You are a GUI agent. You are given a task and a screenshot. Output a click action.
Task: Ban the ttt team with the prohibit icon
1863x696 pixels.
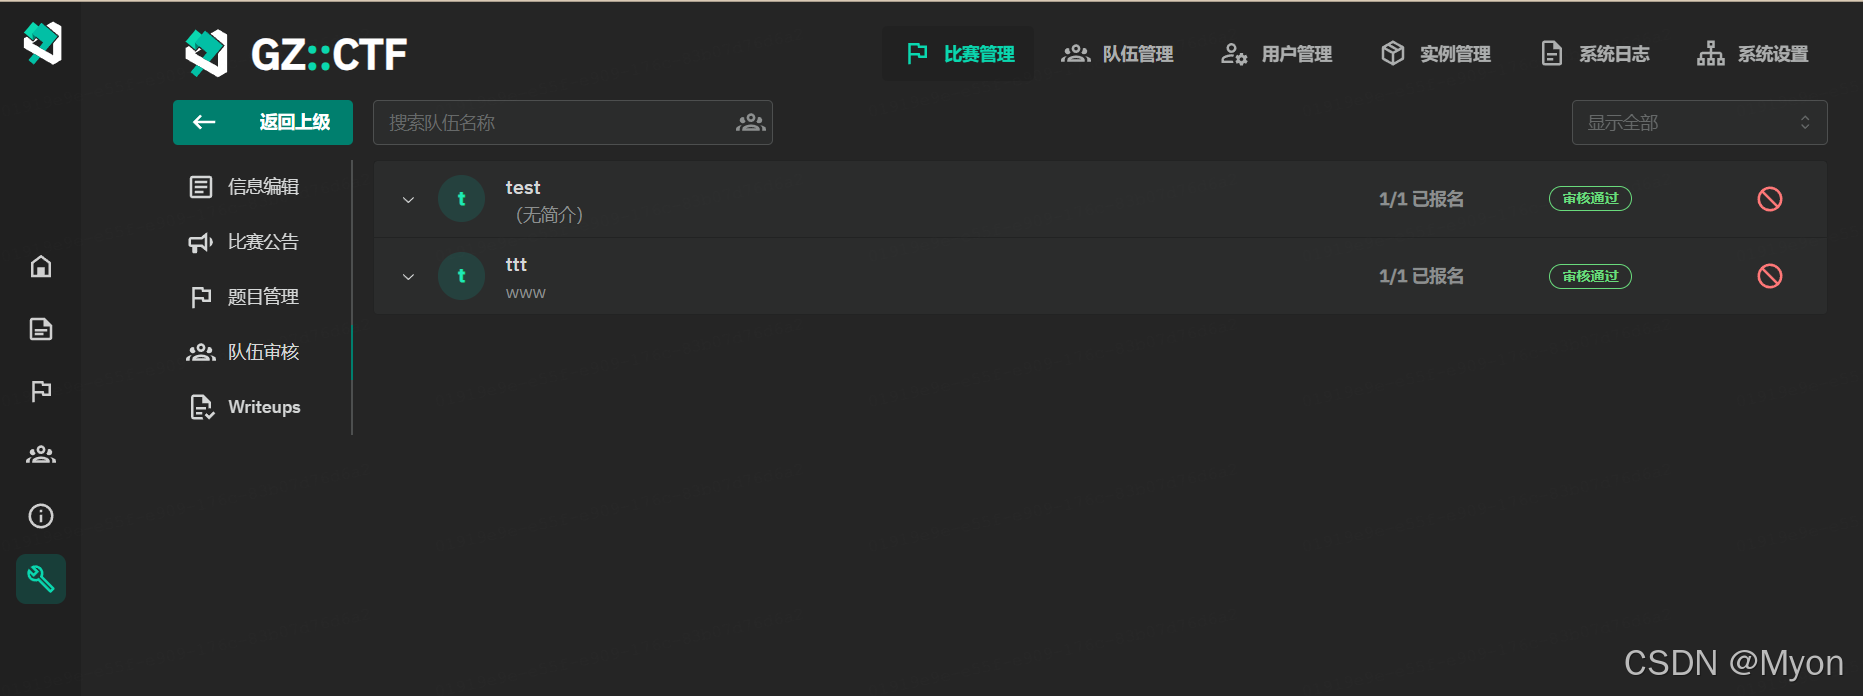[x=1770, y=276]
